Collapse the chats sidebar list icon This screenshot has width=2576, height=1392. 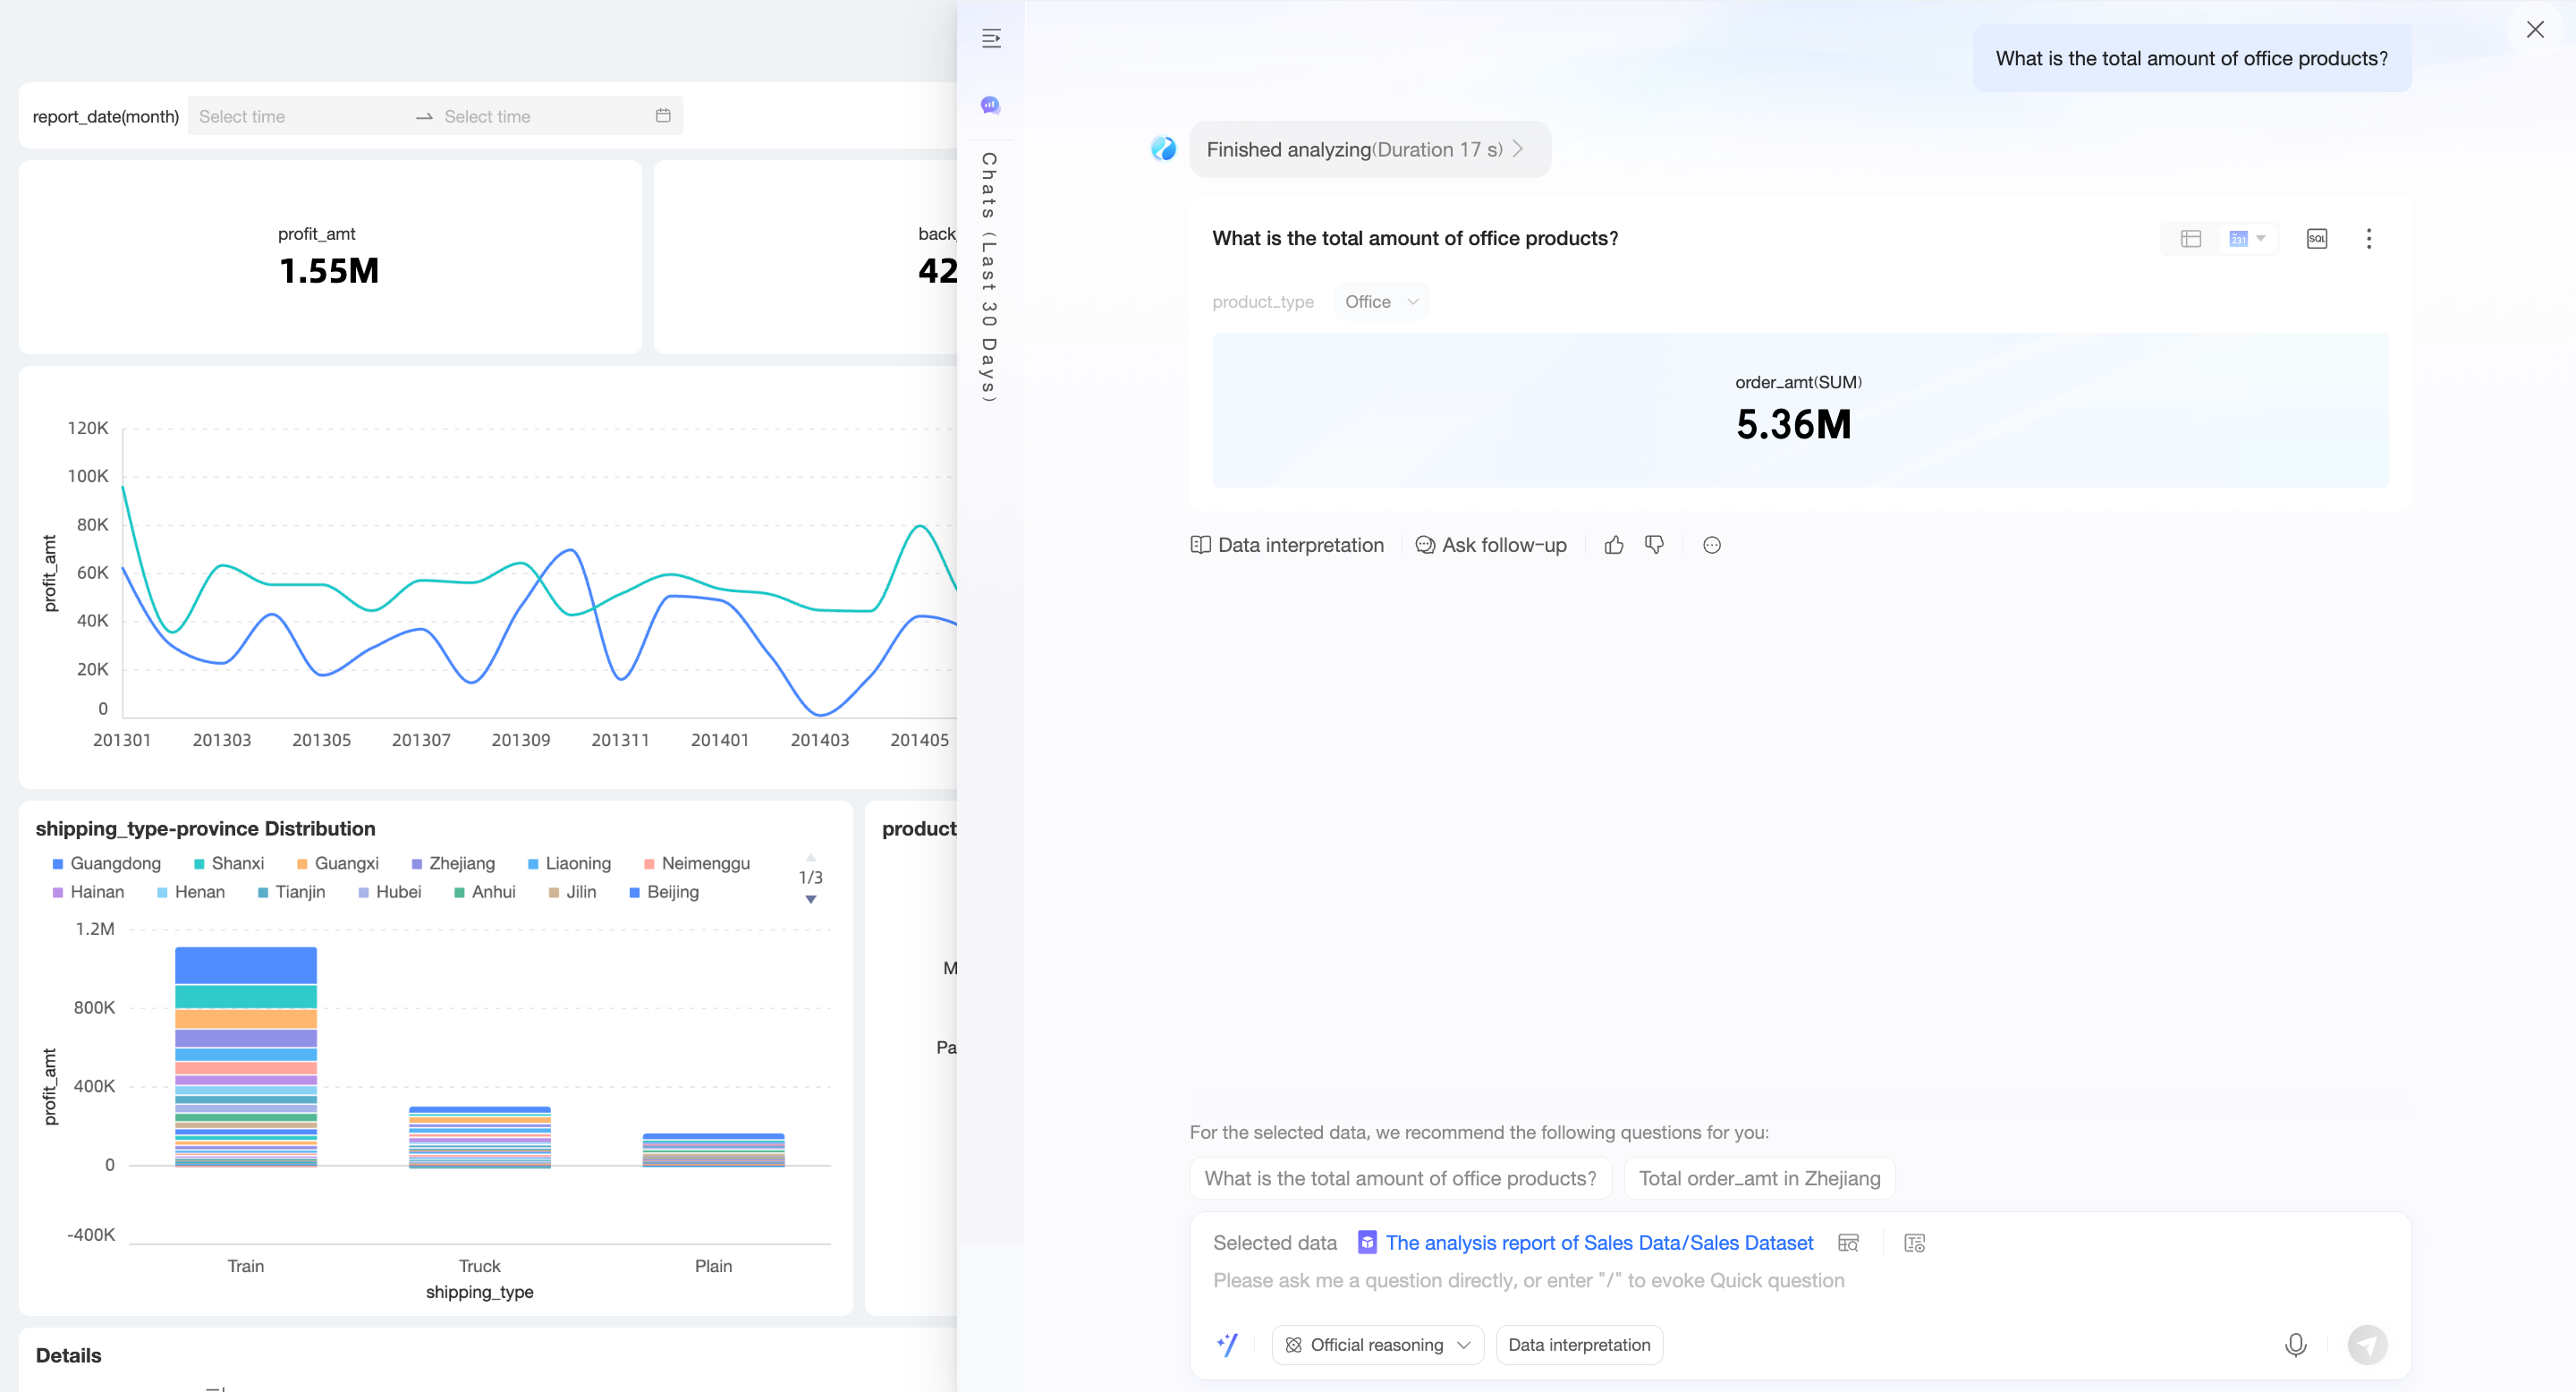click(x=990, y=38)
